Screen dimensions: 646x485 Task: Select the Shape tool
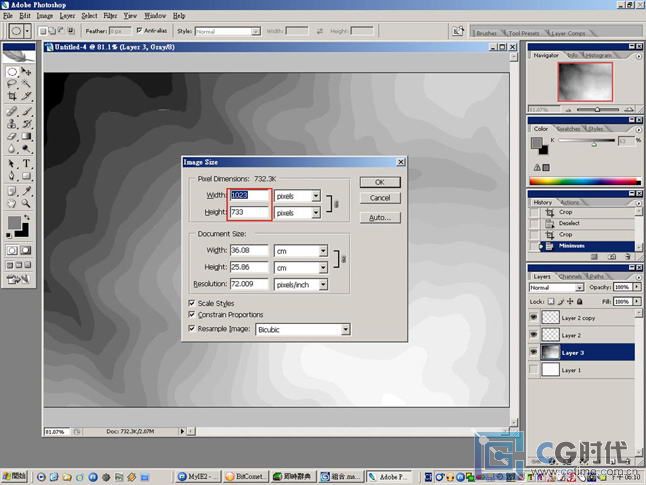(26, 176)
